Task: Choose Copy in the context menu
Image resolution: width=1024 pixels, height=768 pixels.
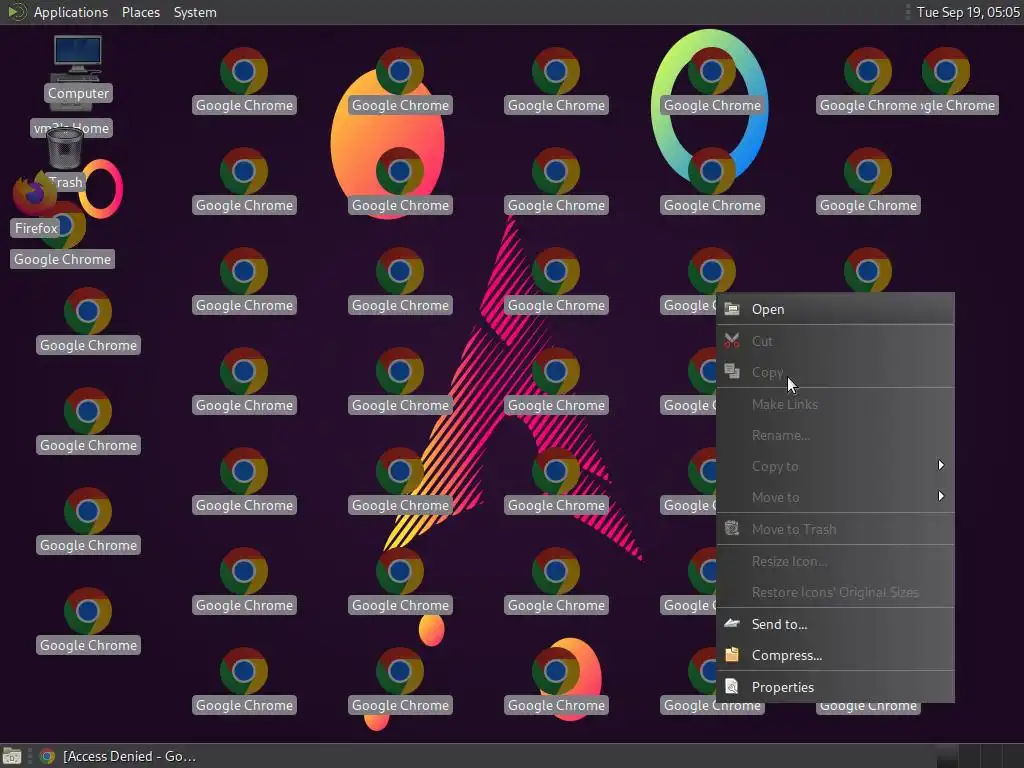Action: (x=835, y=372)
